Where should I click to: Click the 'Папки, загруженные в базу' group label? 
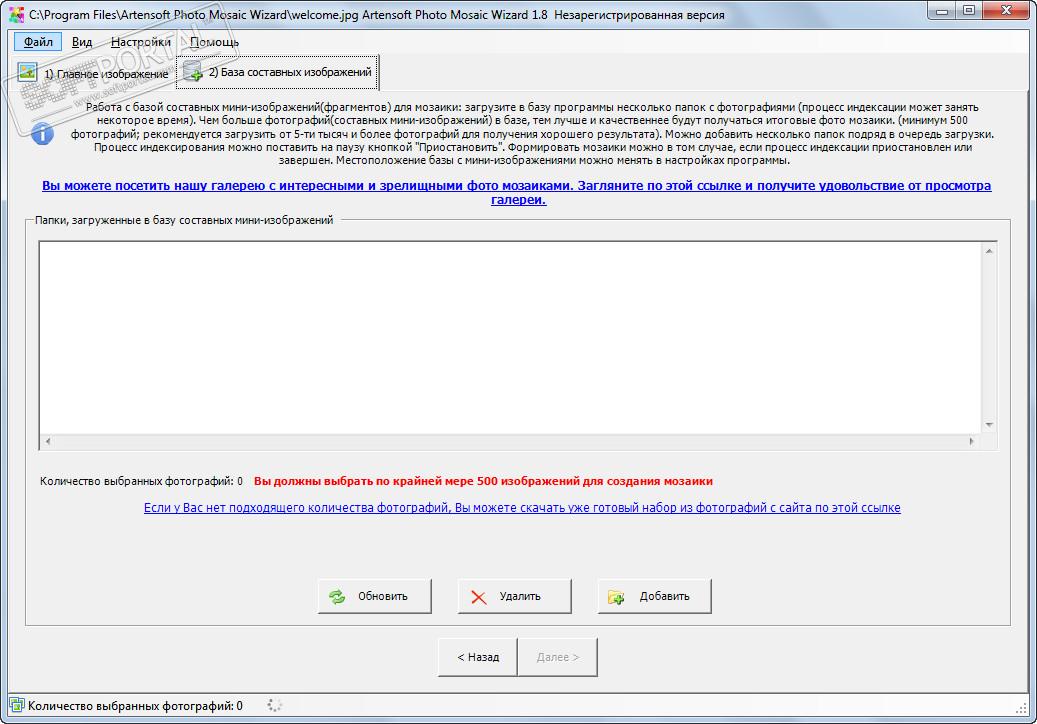coord(184,220)
